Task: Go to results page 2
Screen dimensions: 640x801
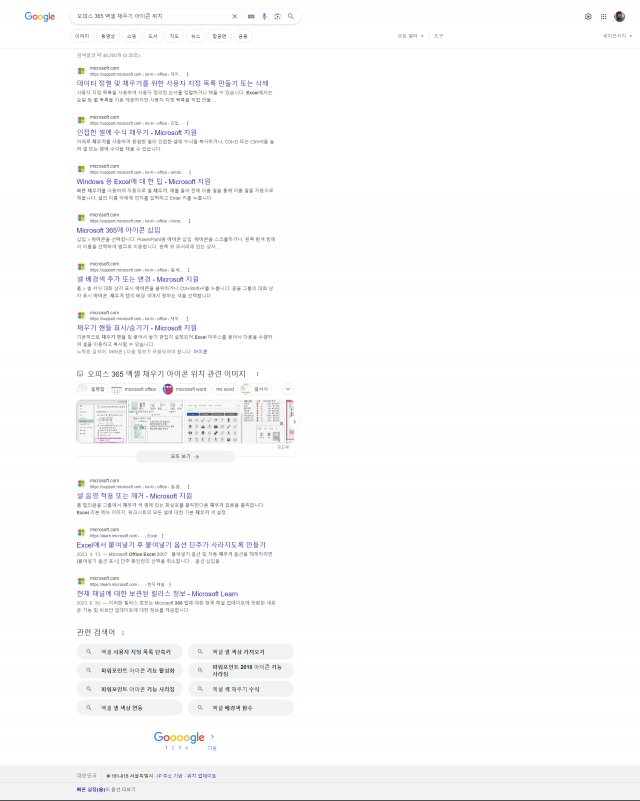Action: (173, 748)
